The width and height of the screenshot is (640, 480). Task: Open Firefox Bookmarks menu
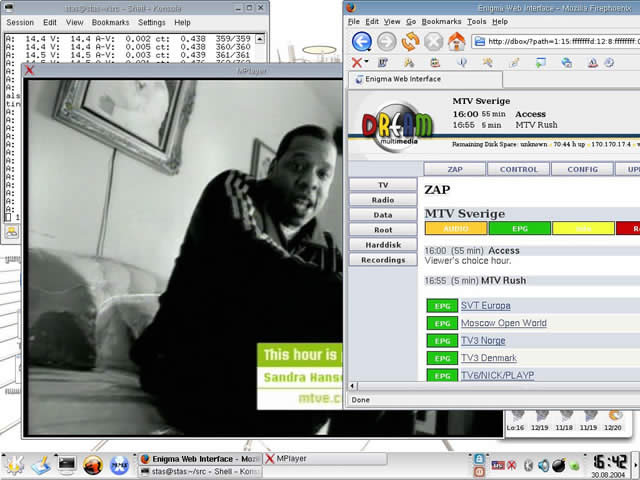tap(441, 22)
